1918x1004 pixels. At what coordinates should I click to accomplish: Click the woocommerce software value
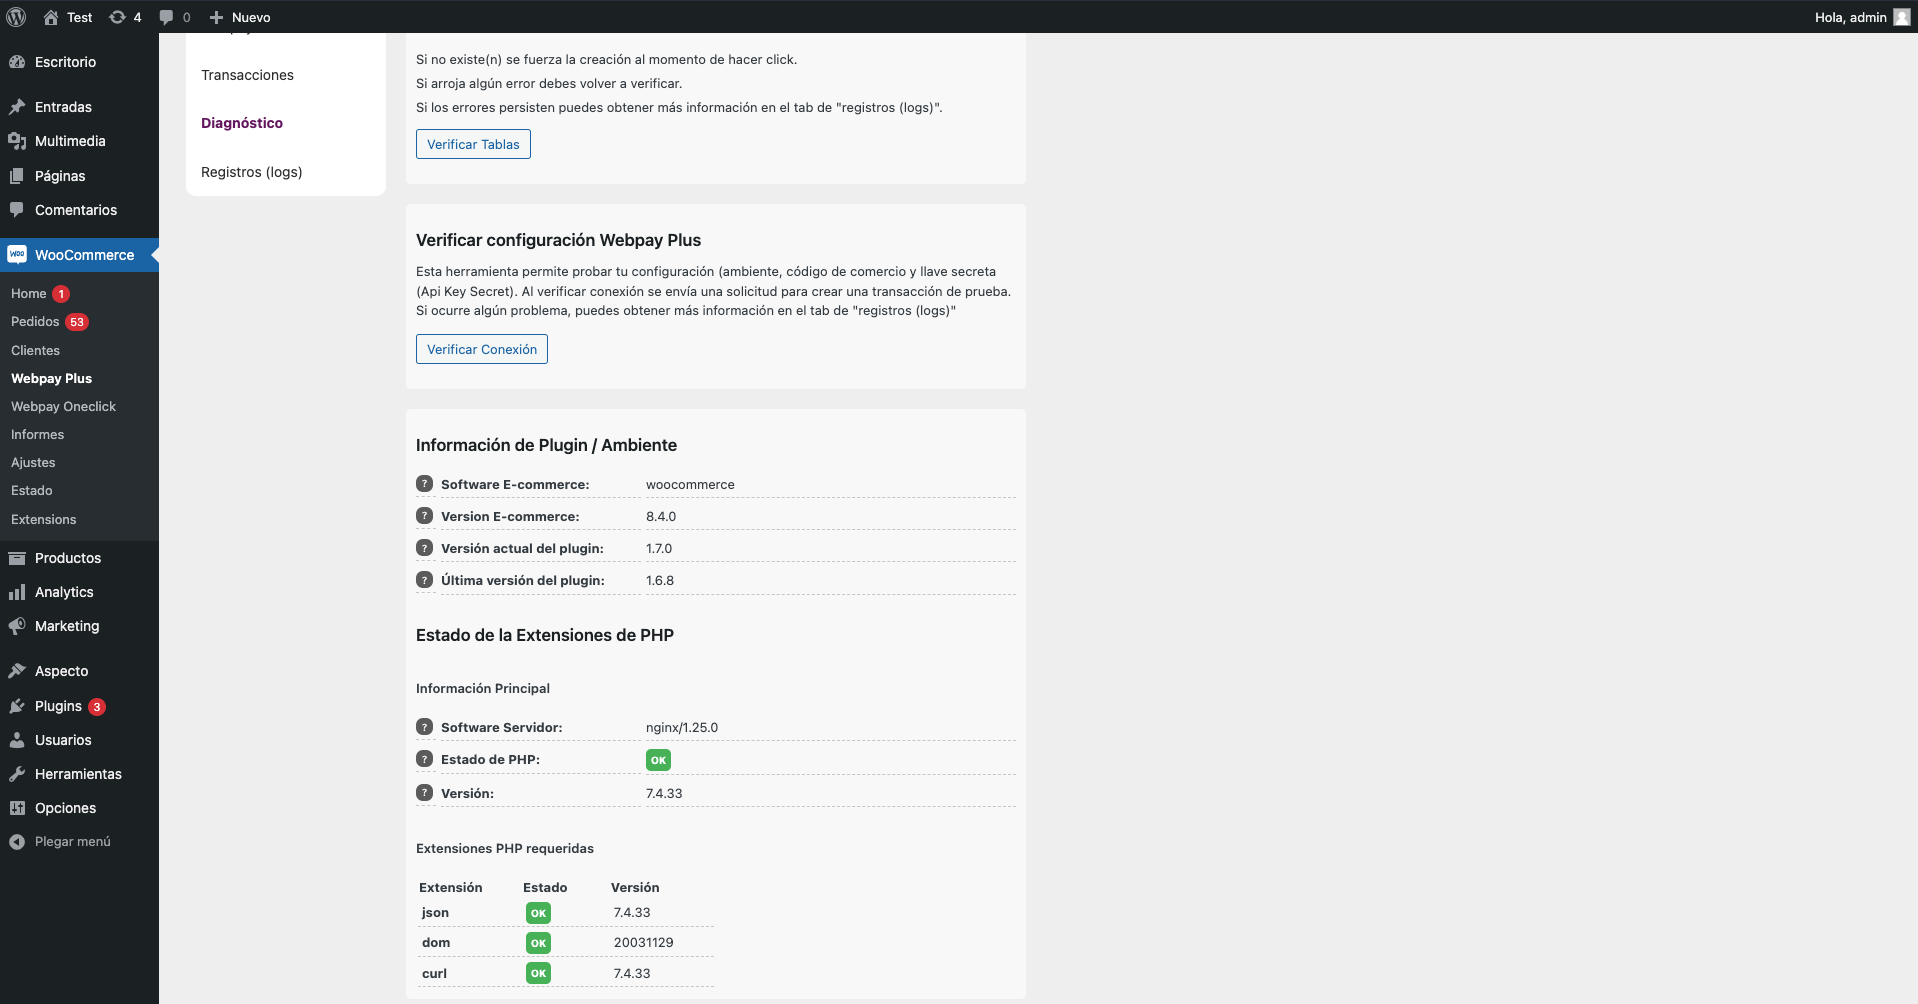click(690, 484)
